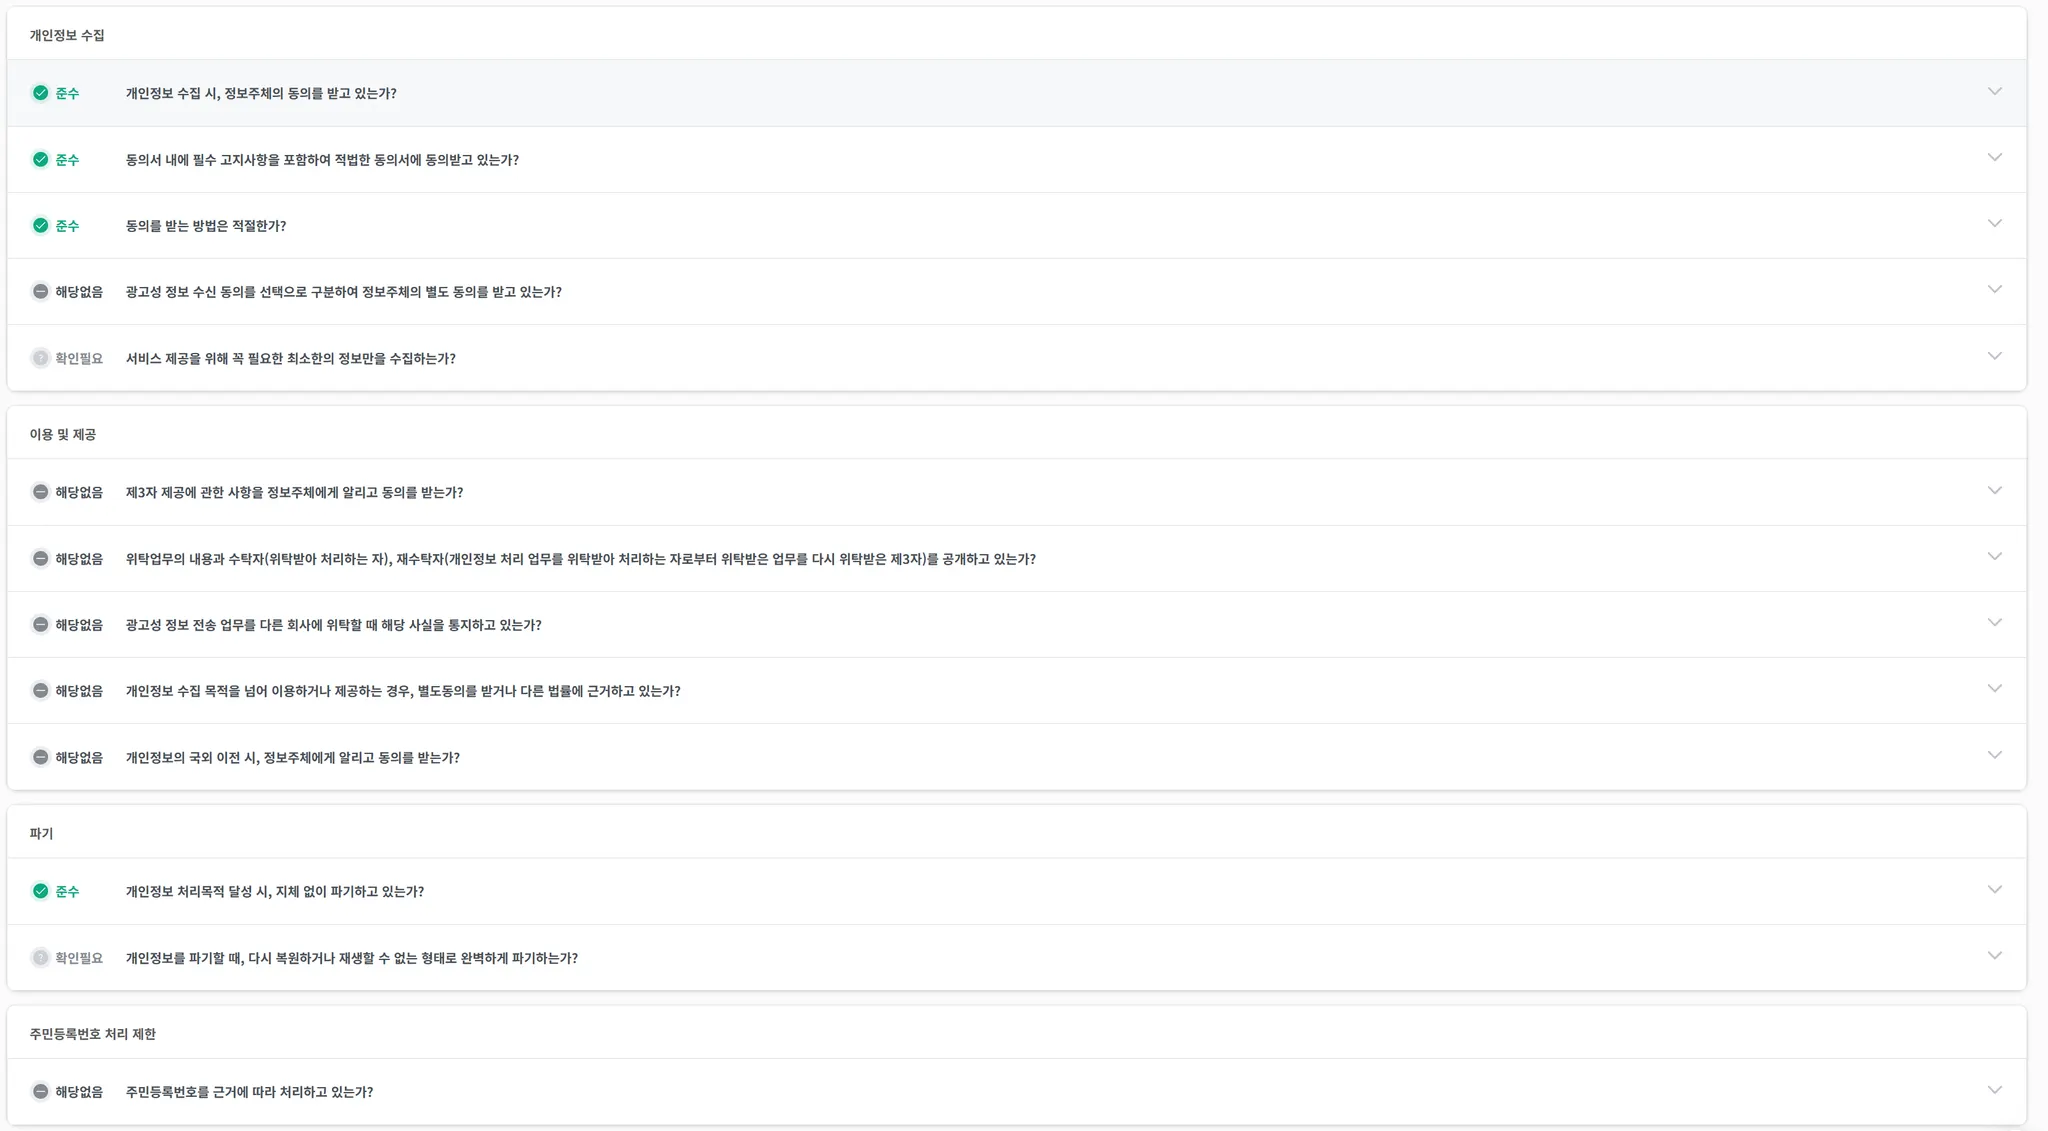The width and height of the screenshot is (2048, 1131).
Task: Click '이용 및 제공' section header
Action: coord(63,434)
